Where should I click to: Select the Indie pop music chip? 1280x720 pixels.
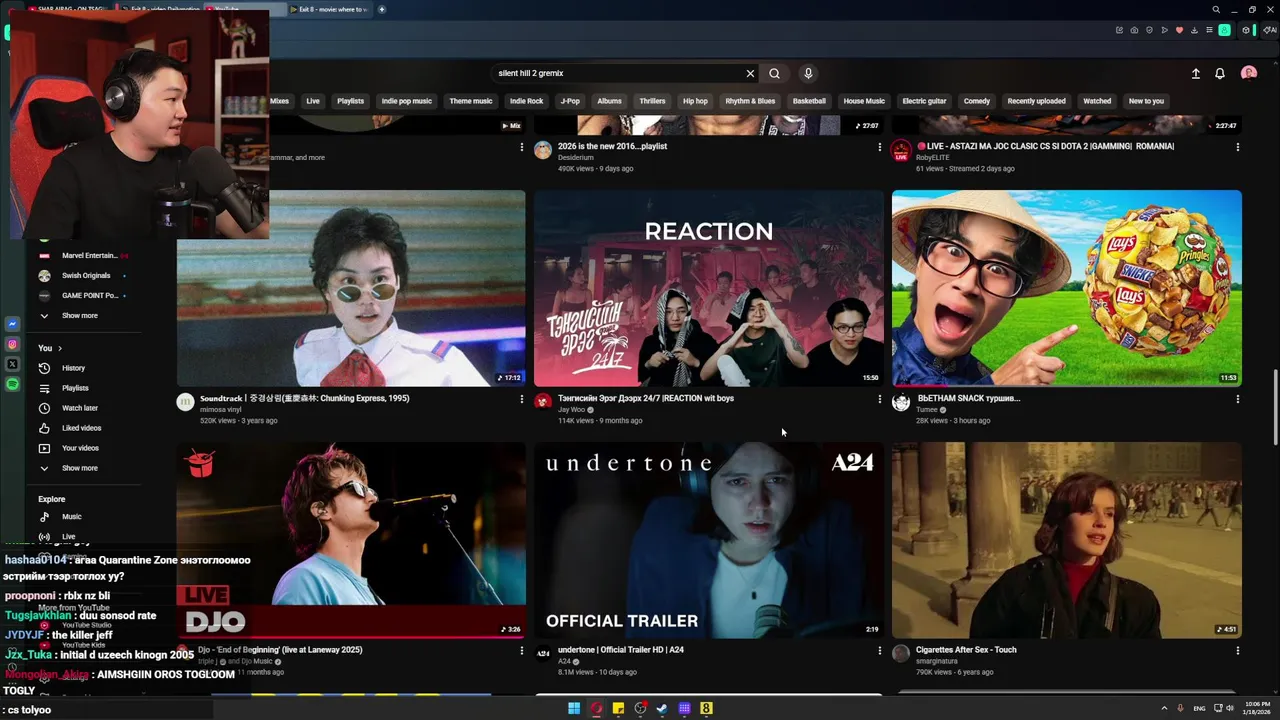(x=407, y=101)
